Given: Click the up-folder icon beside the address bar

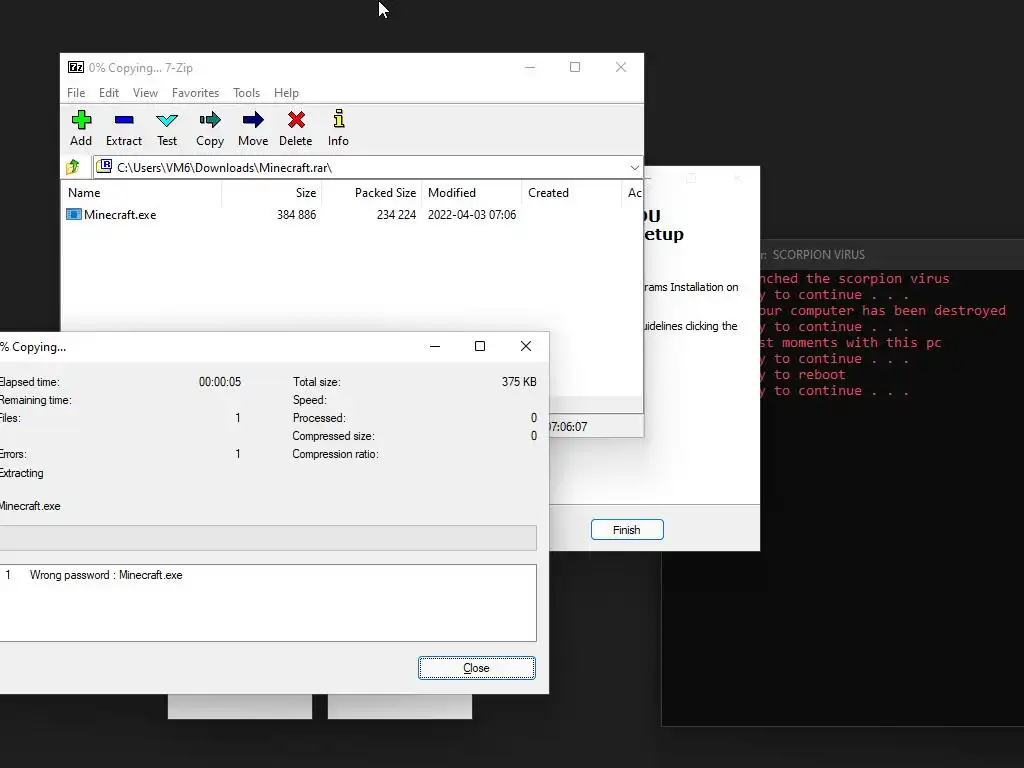Looking at the screenshot, I should point(73,167).
